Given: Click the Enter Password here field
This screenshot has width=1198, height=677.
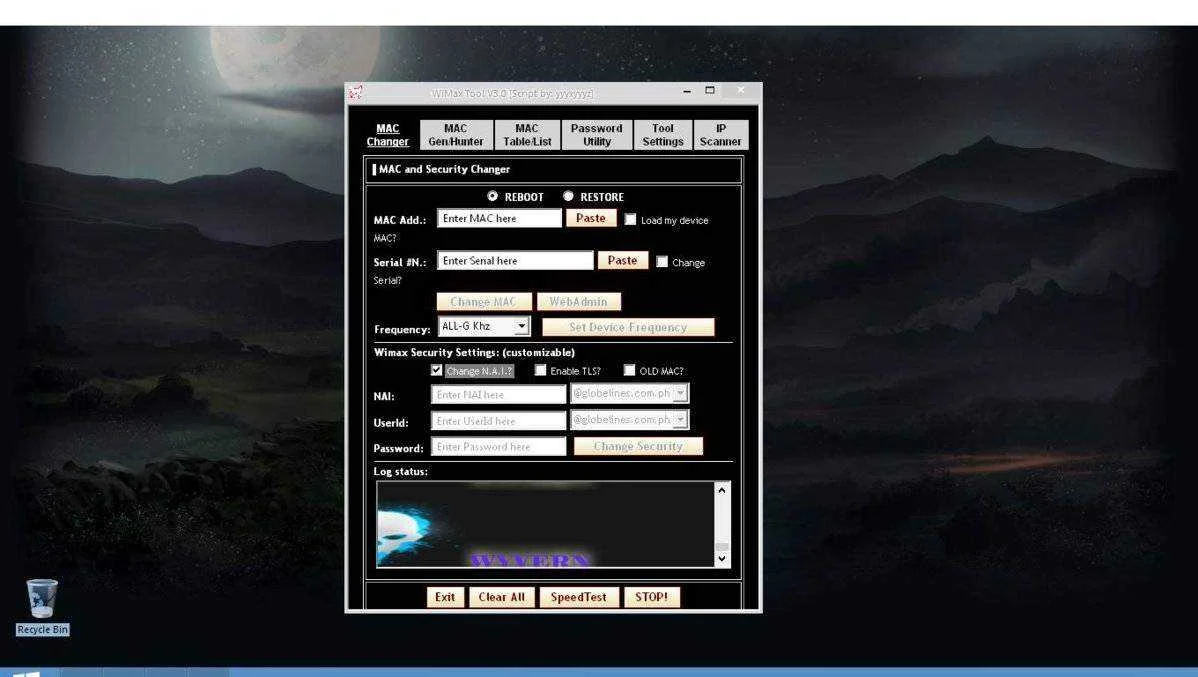Looking at the screenshot, I should 498,446.
